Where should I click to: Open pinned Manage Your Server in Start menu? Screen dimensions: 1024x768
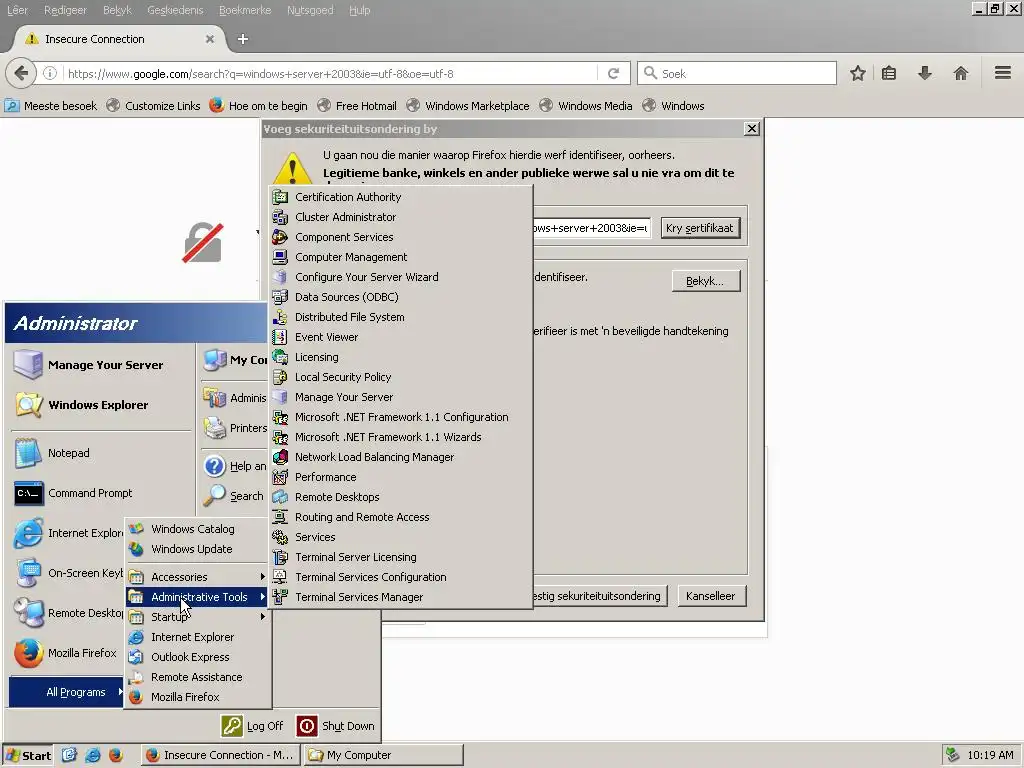(101, 365)
